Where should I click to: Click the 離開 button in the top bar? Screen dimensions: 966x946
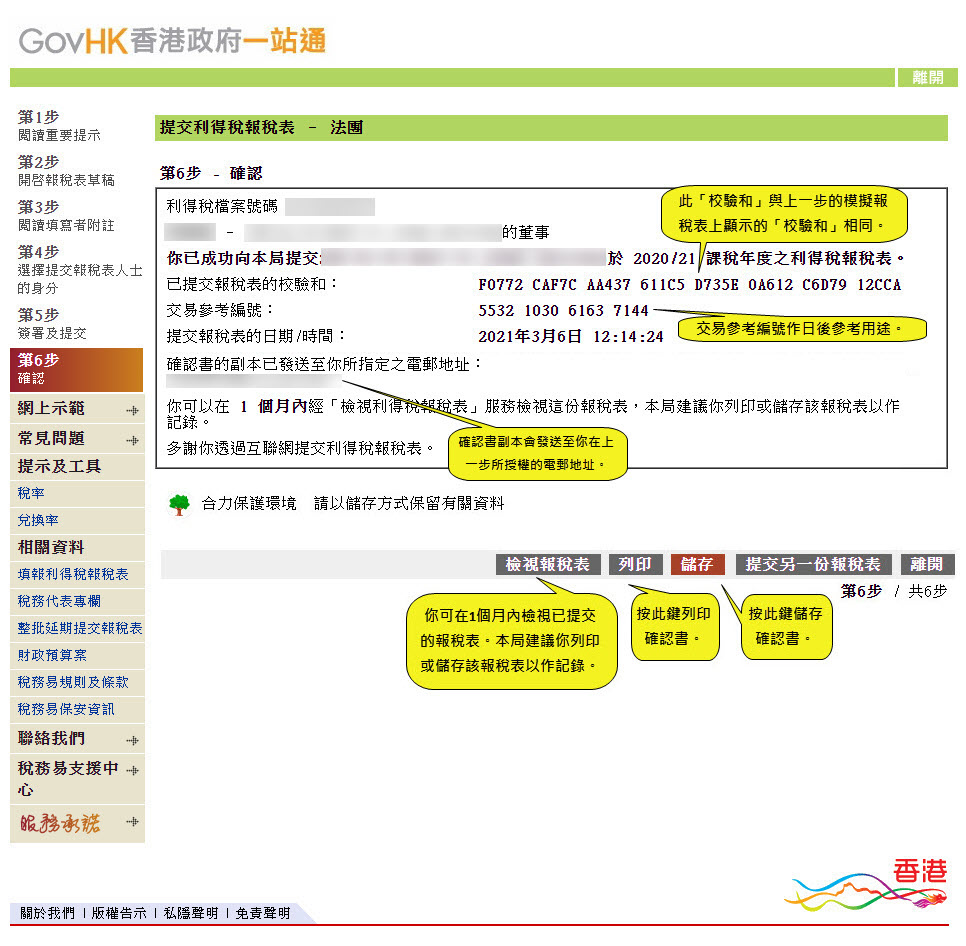point(927,77)
